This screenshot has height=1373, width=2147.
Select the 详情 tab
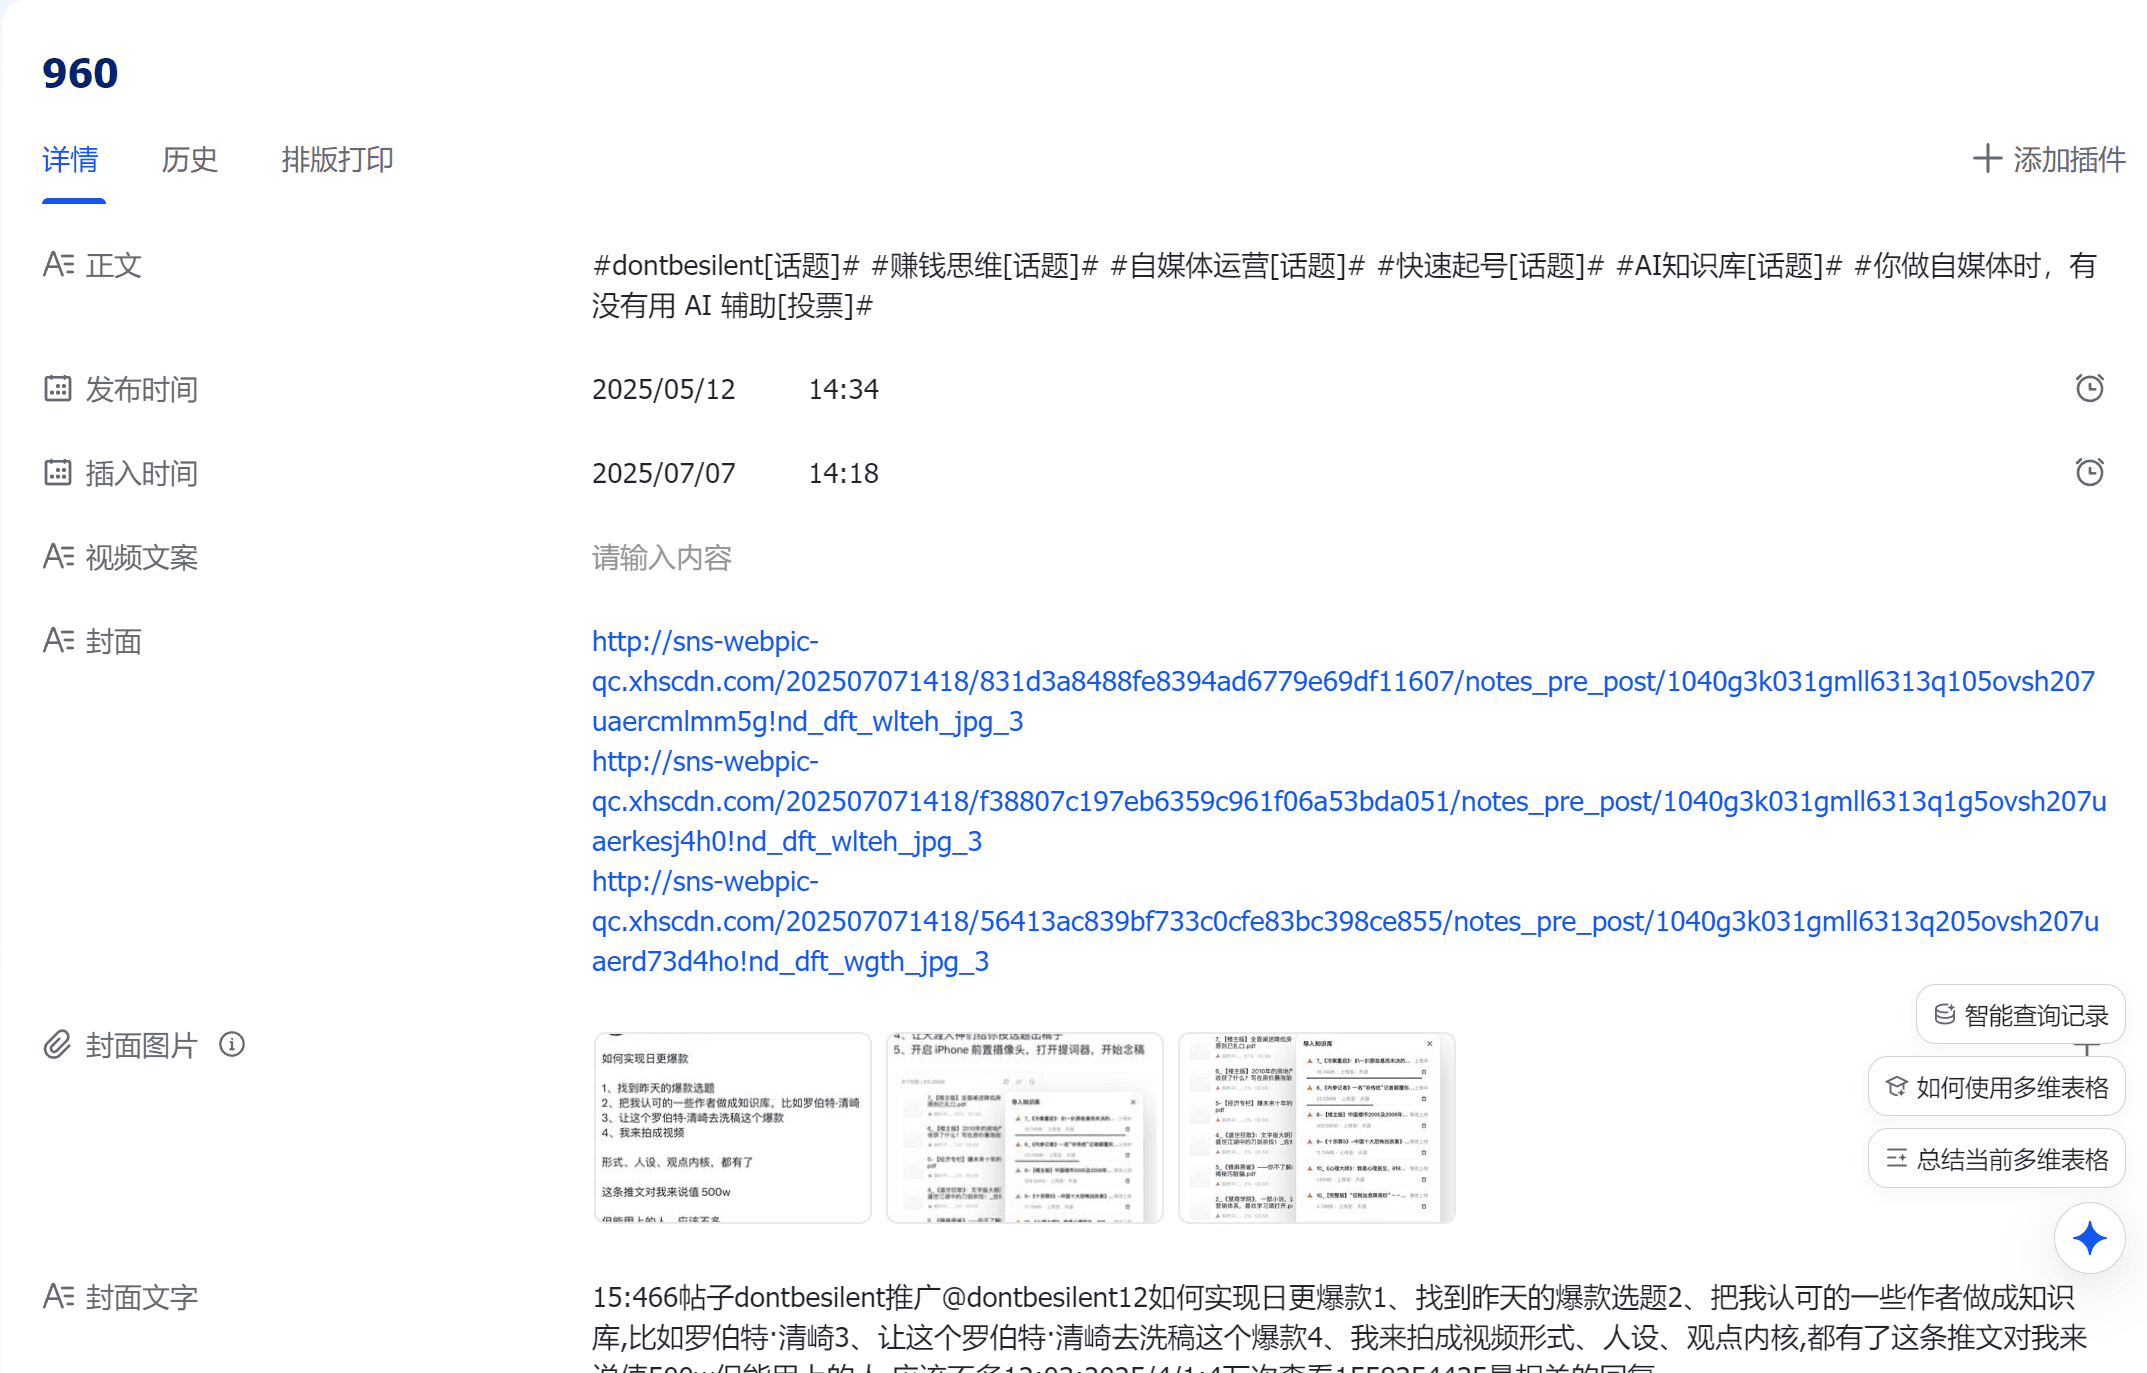coord(70,160)
